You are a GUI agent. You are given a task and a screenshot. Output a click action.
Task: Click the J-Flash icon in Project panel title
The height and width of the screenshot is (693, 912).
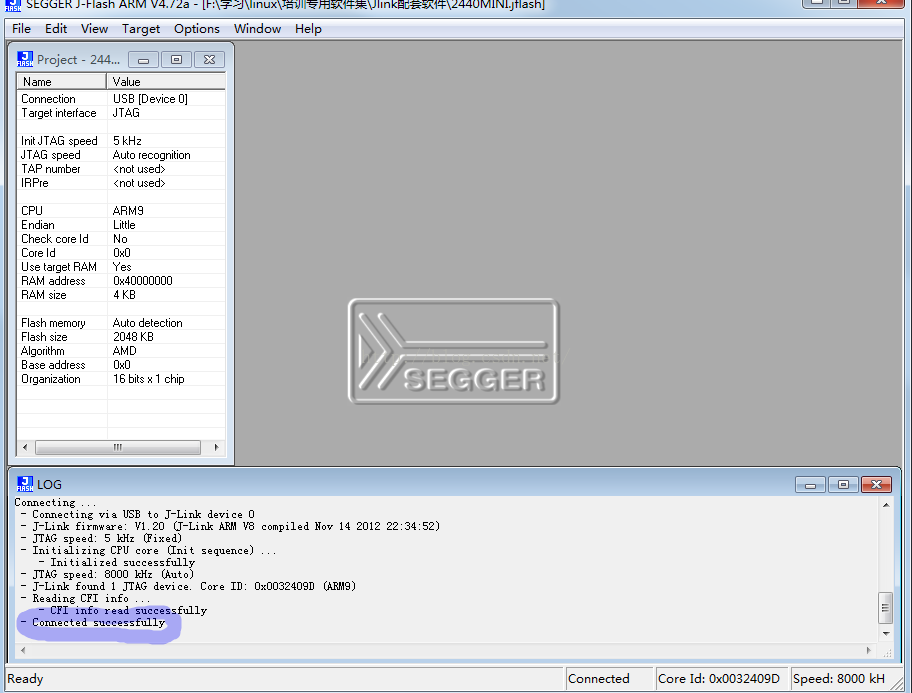25,59
